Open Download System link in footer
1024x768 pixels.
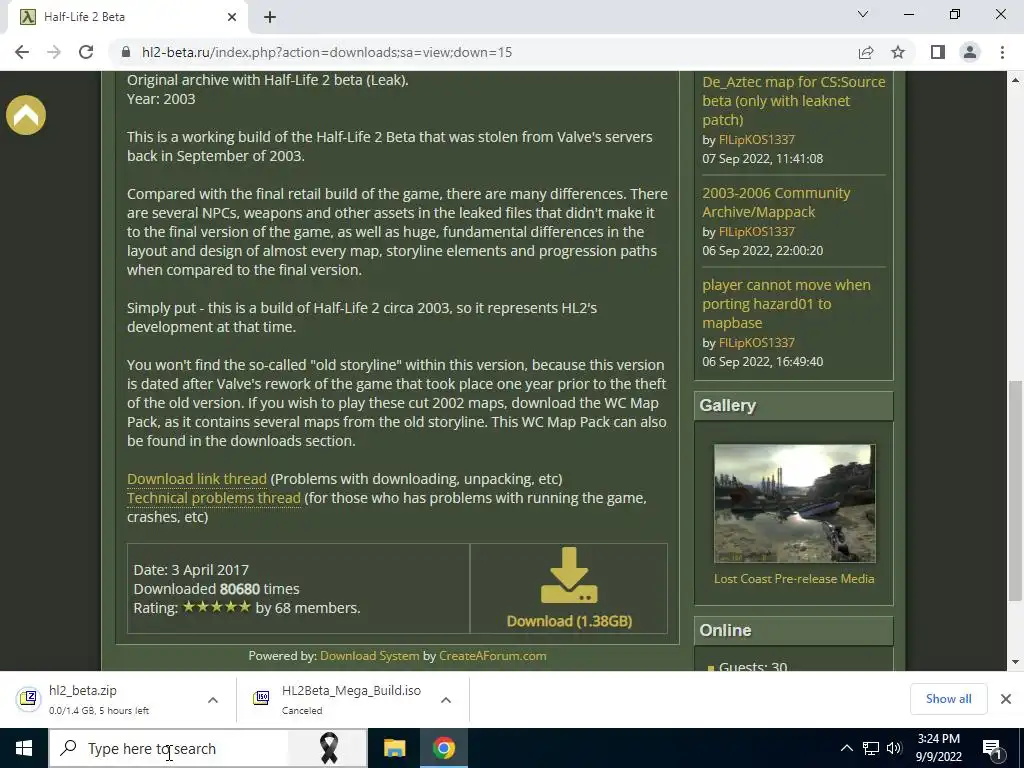[x=370, y=656]
